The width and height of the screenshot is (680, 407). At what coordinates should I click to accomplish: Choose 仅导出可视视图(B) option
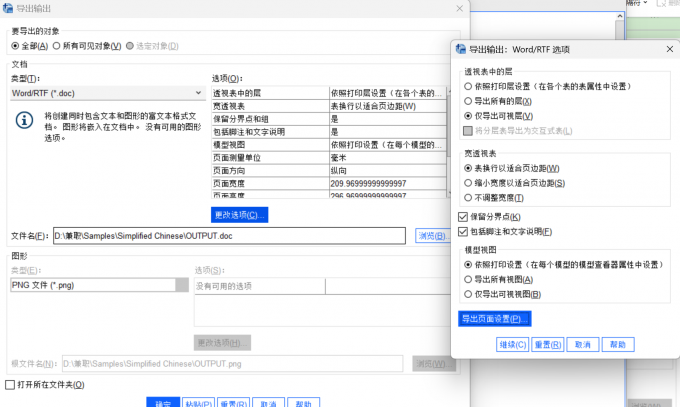[468, 294]
